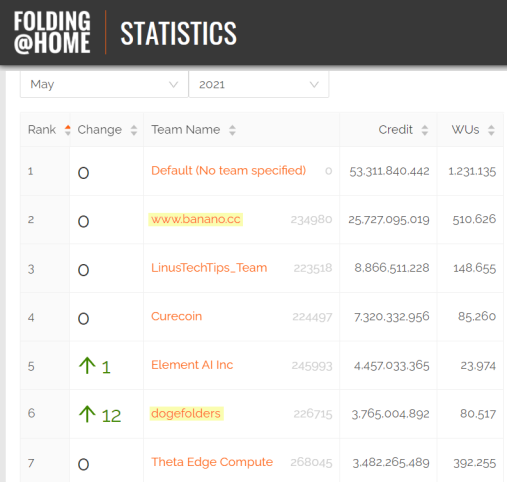Click the Folding@Home logo
The image size is (507, 482).
(x=52, y=32)
